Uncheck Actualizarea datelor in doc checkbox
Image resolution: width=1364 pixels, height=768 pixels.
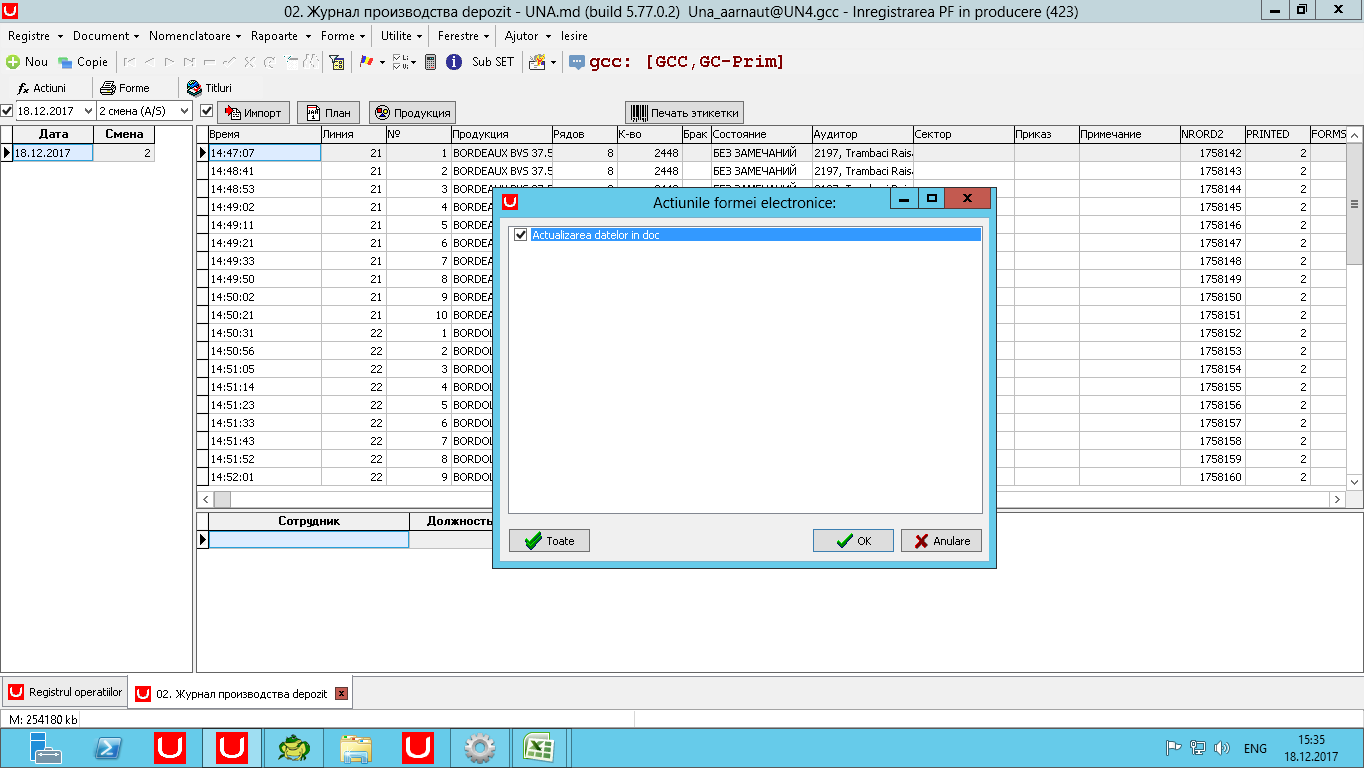tap(520, 235)
